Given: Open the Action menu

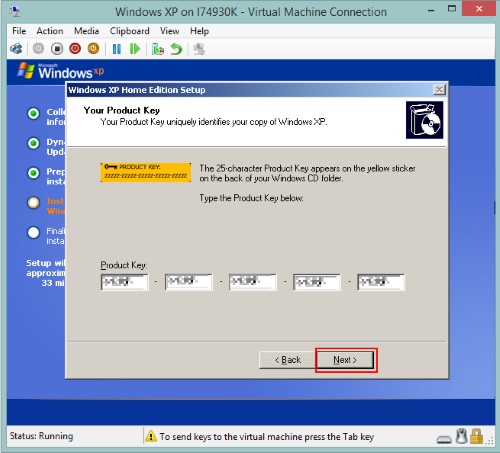Looking at the screenshot, I should (50, 31).
